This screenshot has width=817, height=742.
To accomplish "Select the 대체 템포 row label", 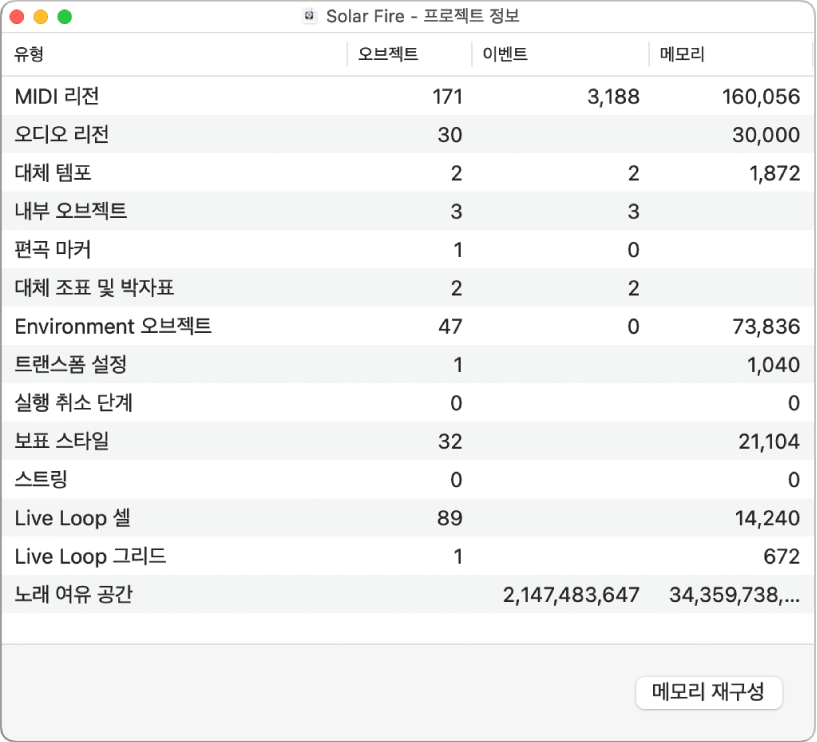I will 53,173.
